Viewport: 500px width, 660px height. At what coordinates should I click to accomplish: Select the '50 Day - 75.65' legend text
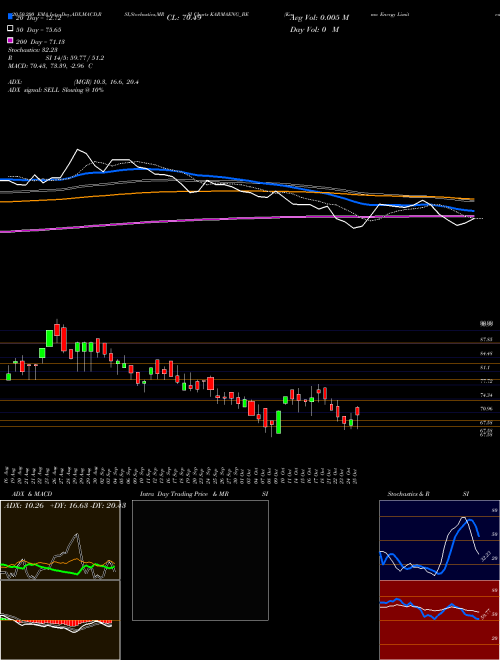pyautogui.click(x=38, y=29)
